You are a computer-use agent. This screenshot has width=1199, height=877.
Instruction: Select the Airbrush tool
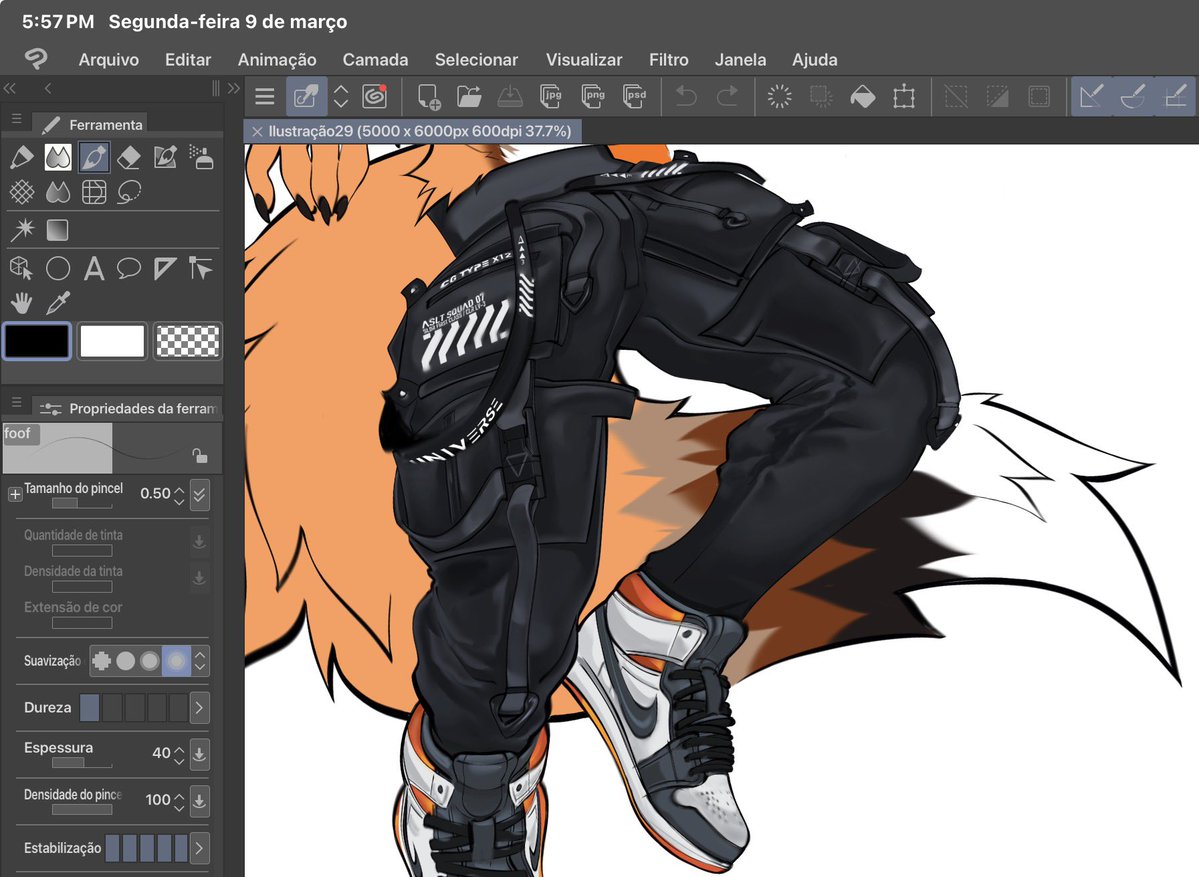[x=203, y=158]
